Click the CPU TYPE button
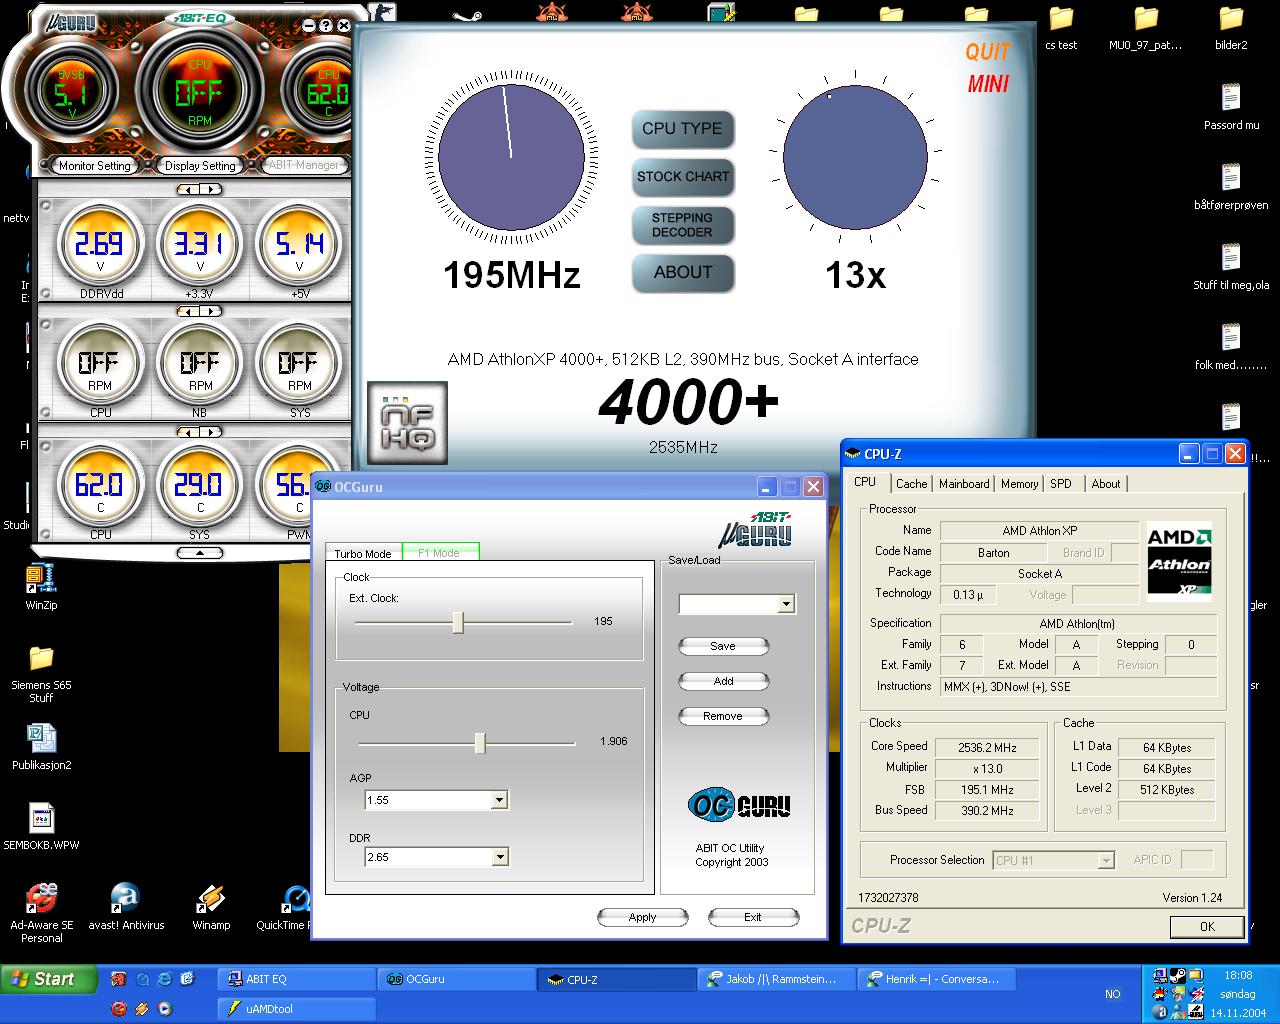The image size is (1280, 1024). [x=683, y=129]
